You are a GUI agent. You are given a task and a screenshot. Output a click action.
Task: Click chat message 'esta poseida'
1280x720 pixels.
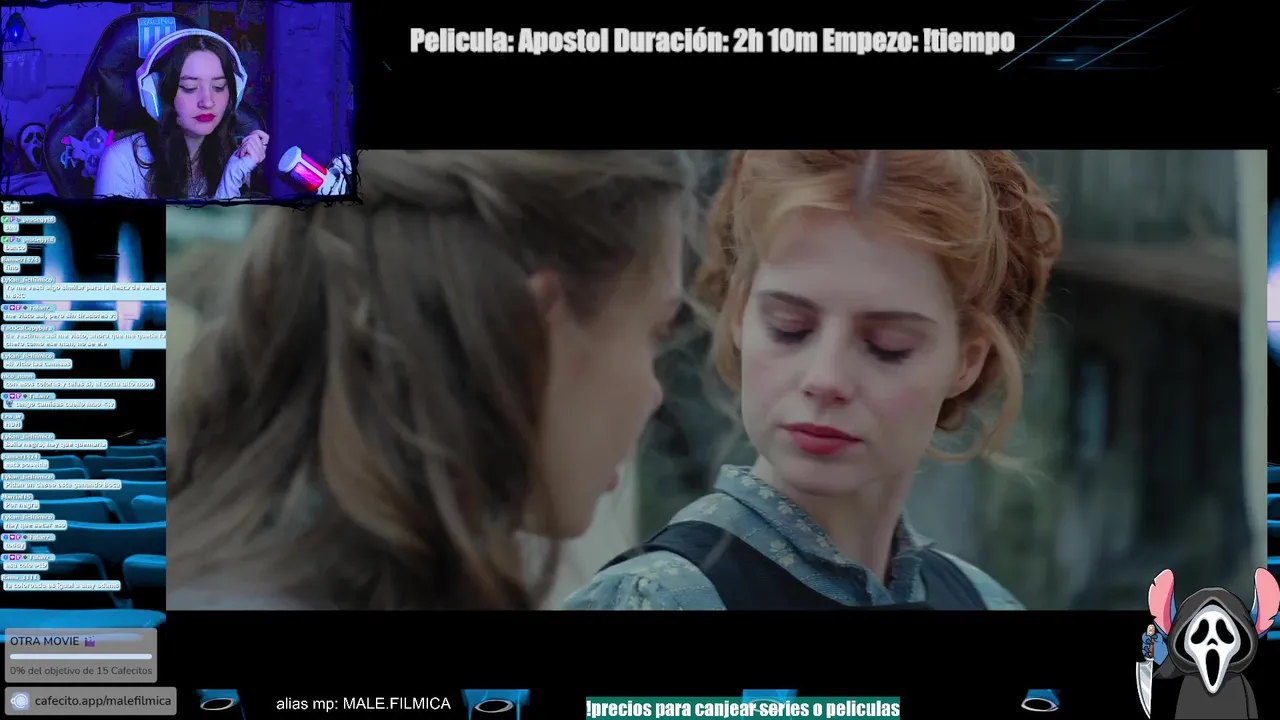tap(26, 465)
